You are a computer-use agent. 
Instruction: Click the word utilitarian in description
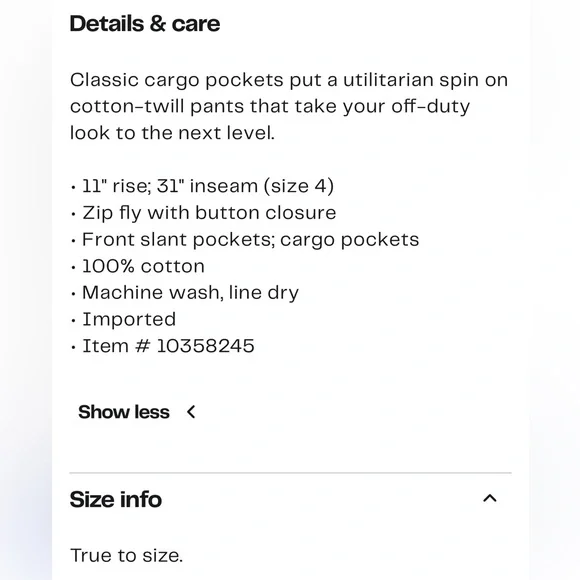point(388,80)
